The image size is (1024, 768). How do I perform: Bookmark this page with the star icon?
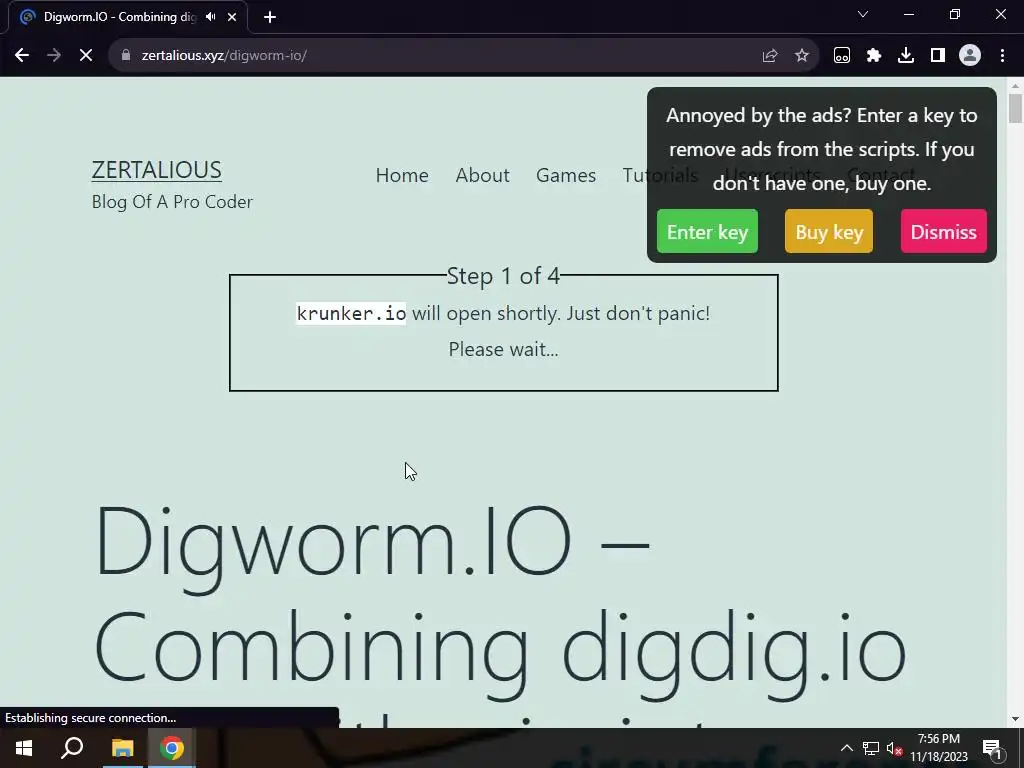pyautogui.click(x=802, y=56)
